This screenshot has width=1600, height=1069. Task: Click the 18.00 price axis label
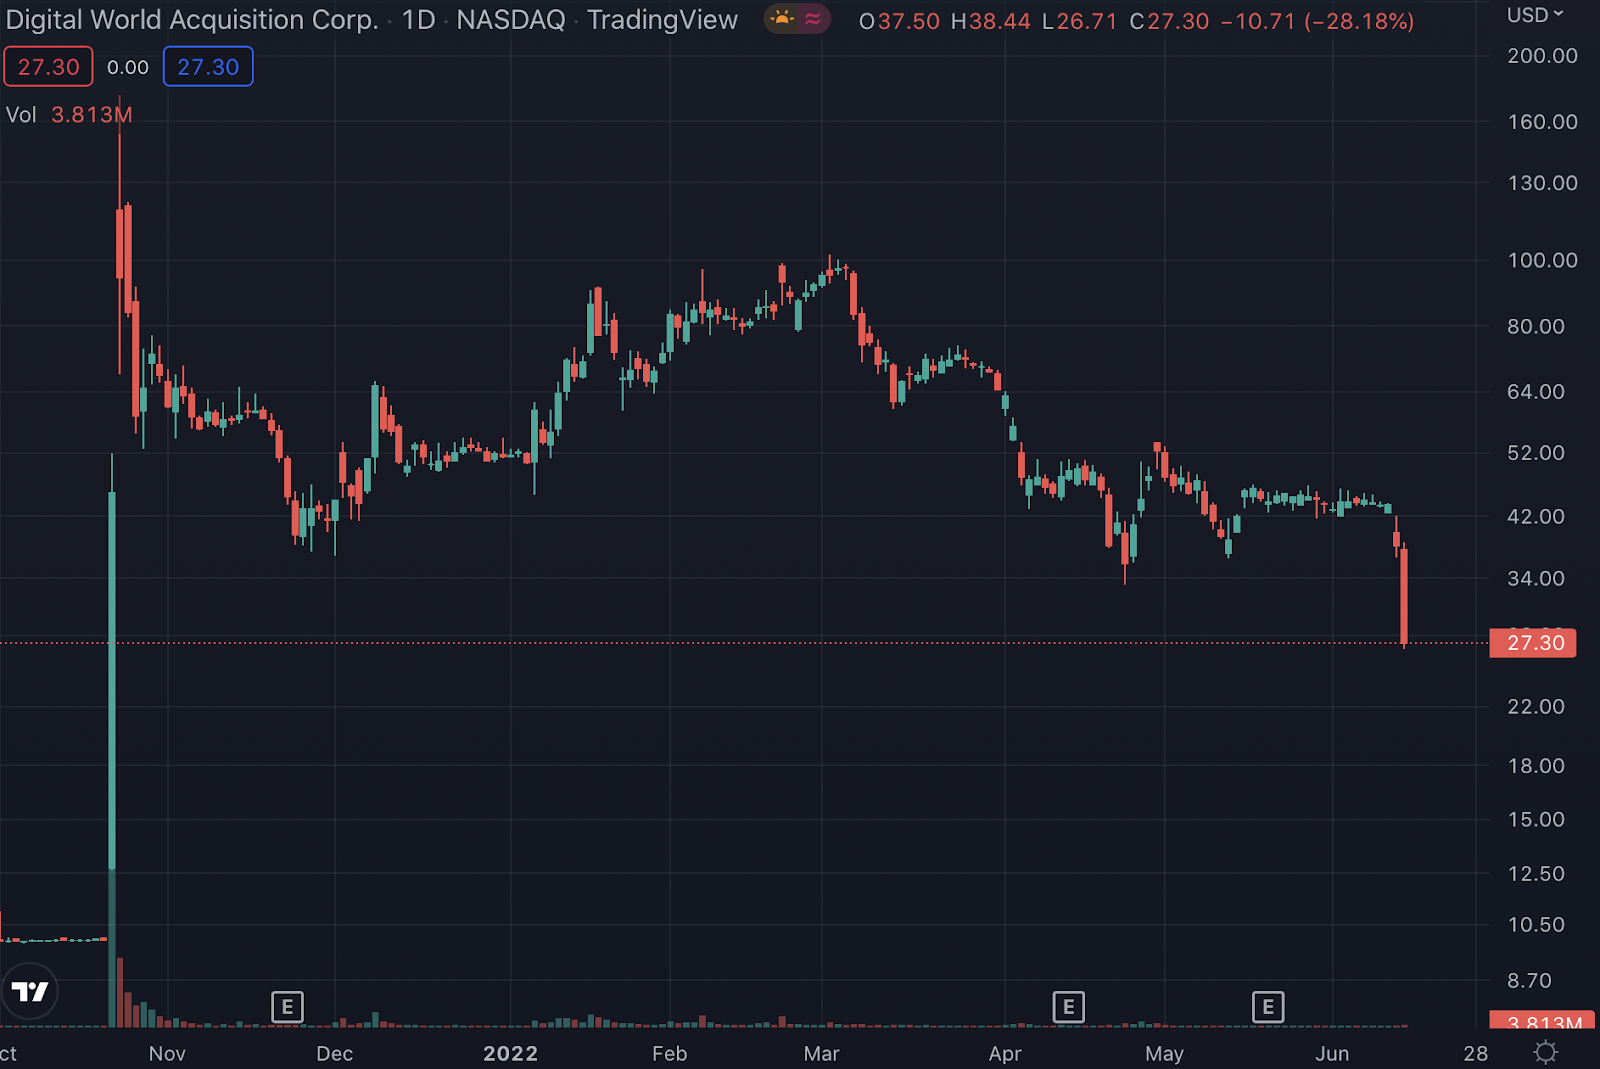[x=1536, y=766]
